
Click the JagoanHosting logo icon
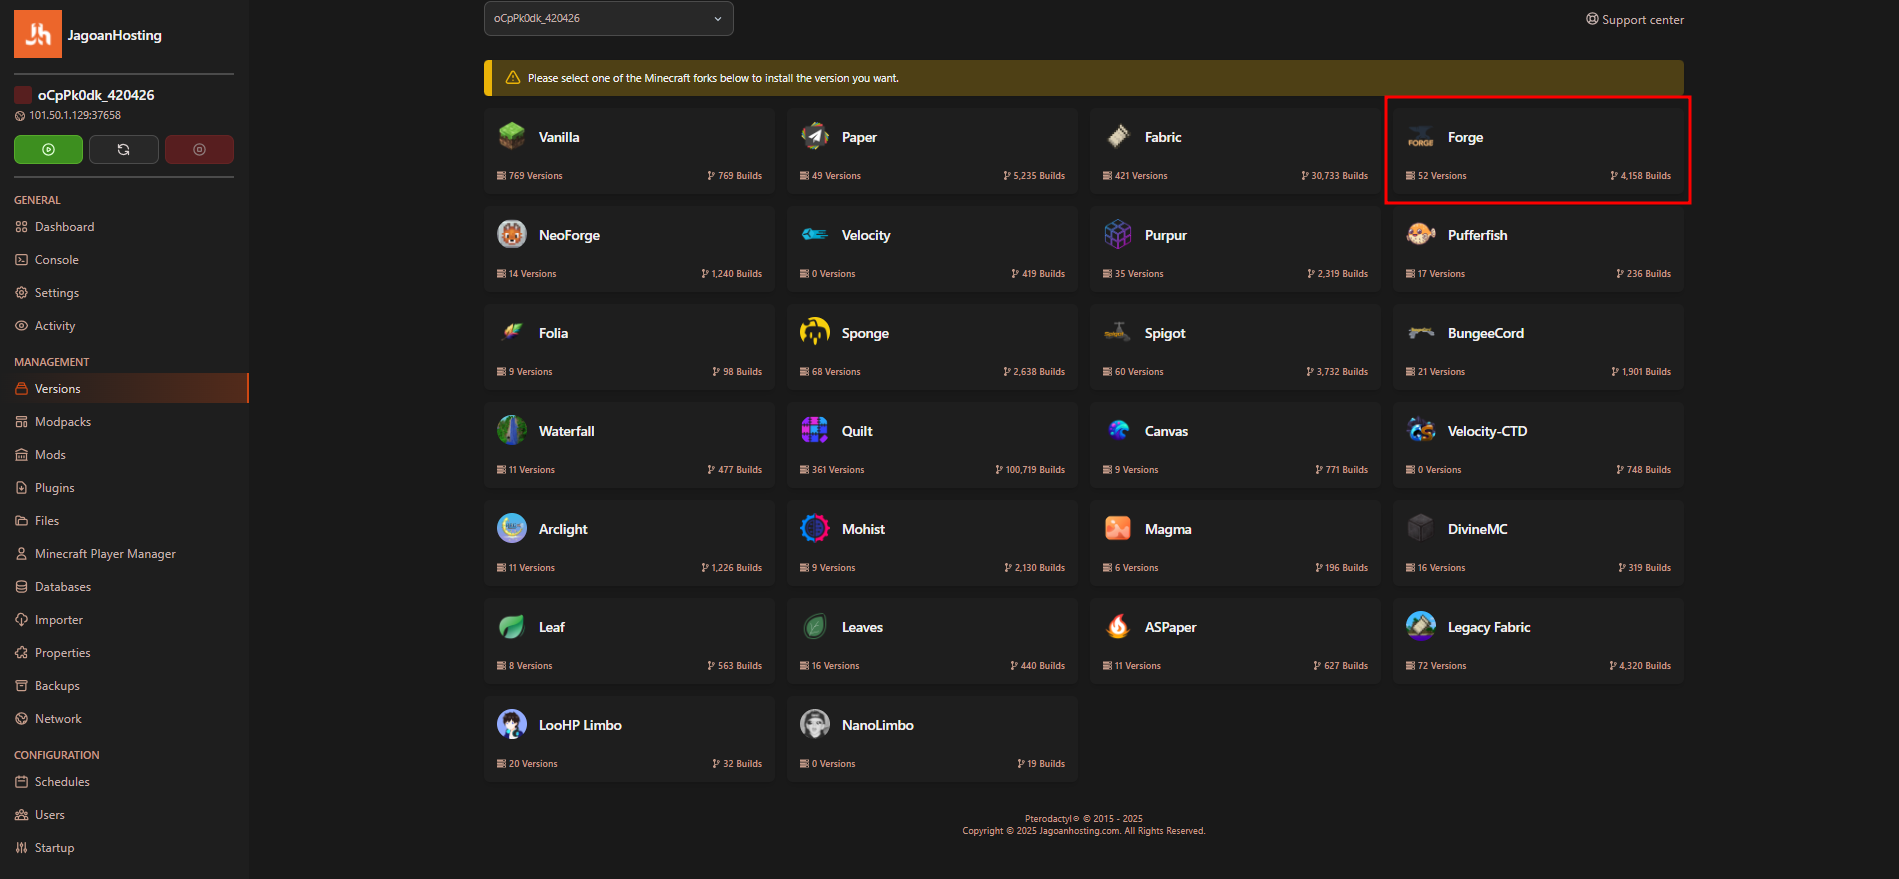pos(38,34)
